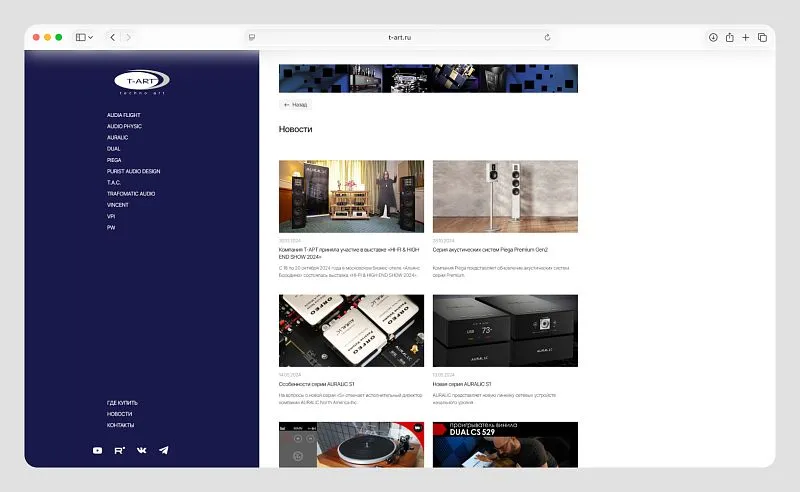This screenshot has width=800, height=492.
Task: Open the HI-FI & HIGH END SHOW 2024 headline
Action: (x=349, y=253)
